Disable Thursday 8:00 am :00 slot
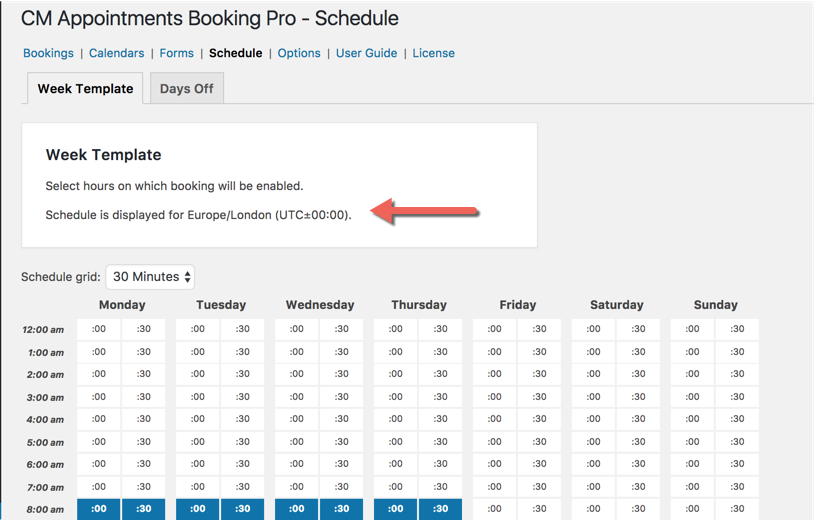Image resolution: width=815 pixels, height=520 pixels. tap(396, 509)
